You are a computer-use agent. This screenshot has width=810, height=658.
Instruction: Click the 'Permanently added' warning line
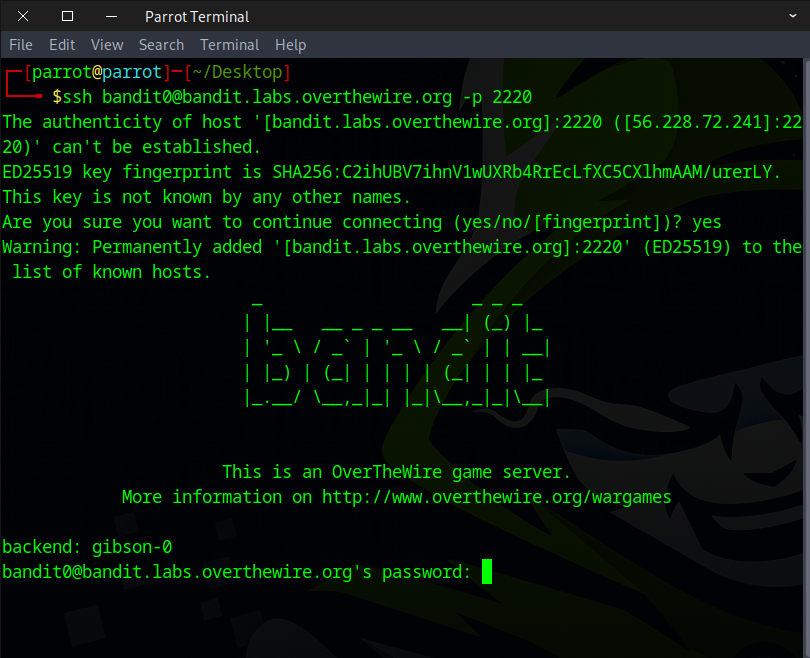click(400, 247)
